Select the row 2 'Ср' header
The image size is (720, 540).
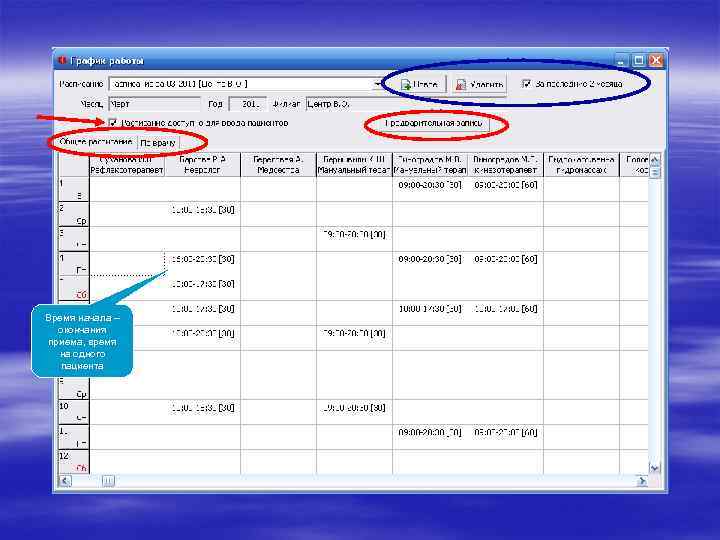(x=74, y=214)
